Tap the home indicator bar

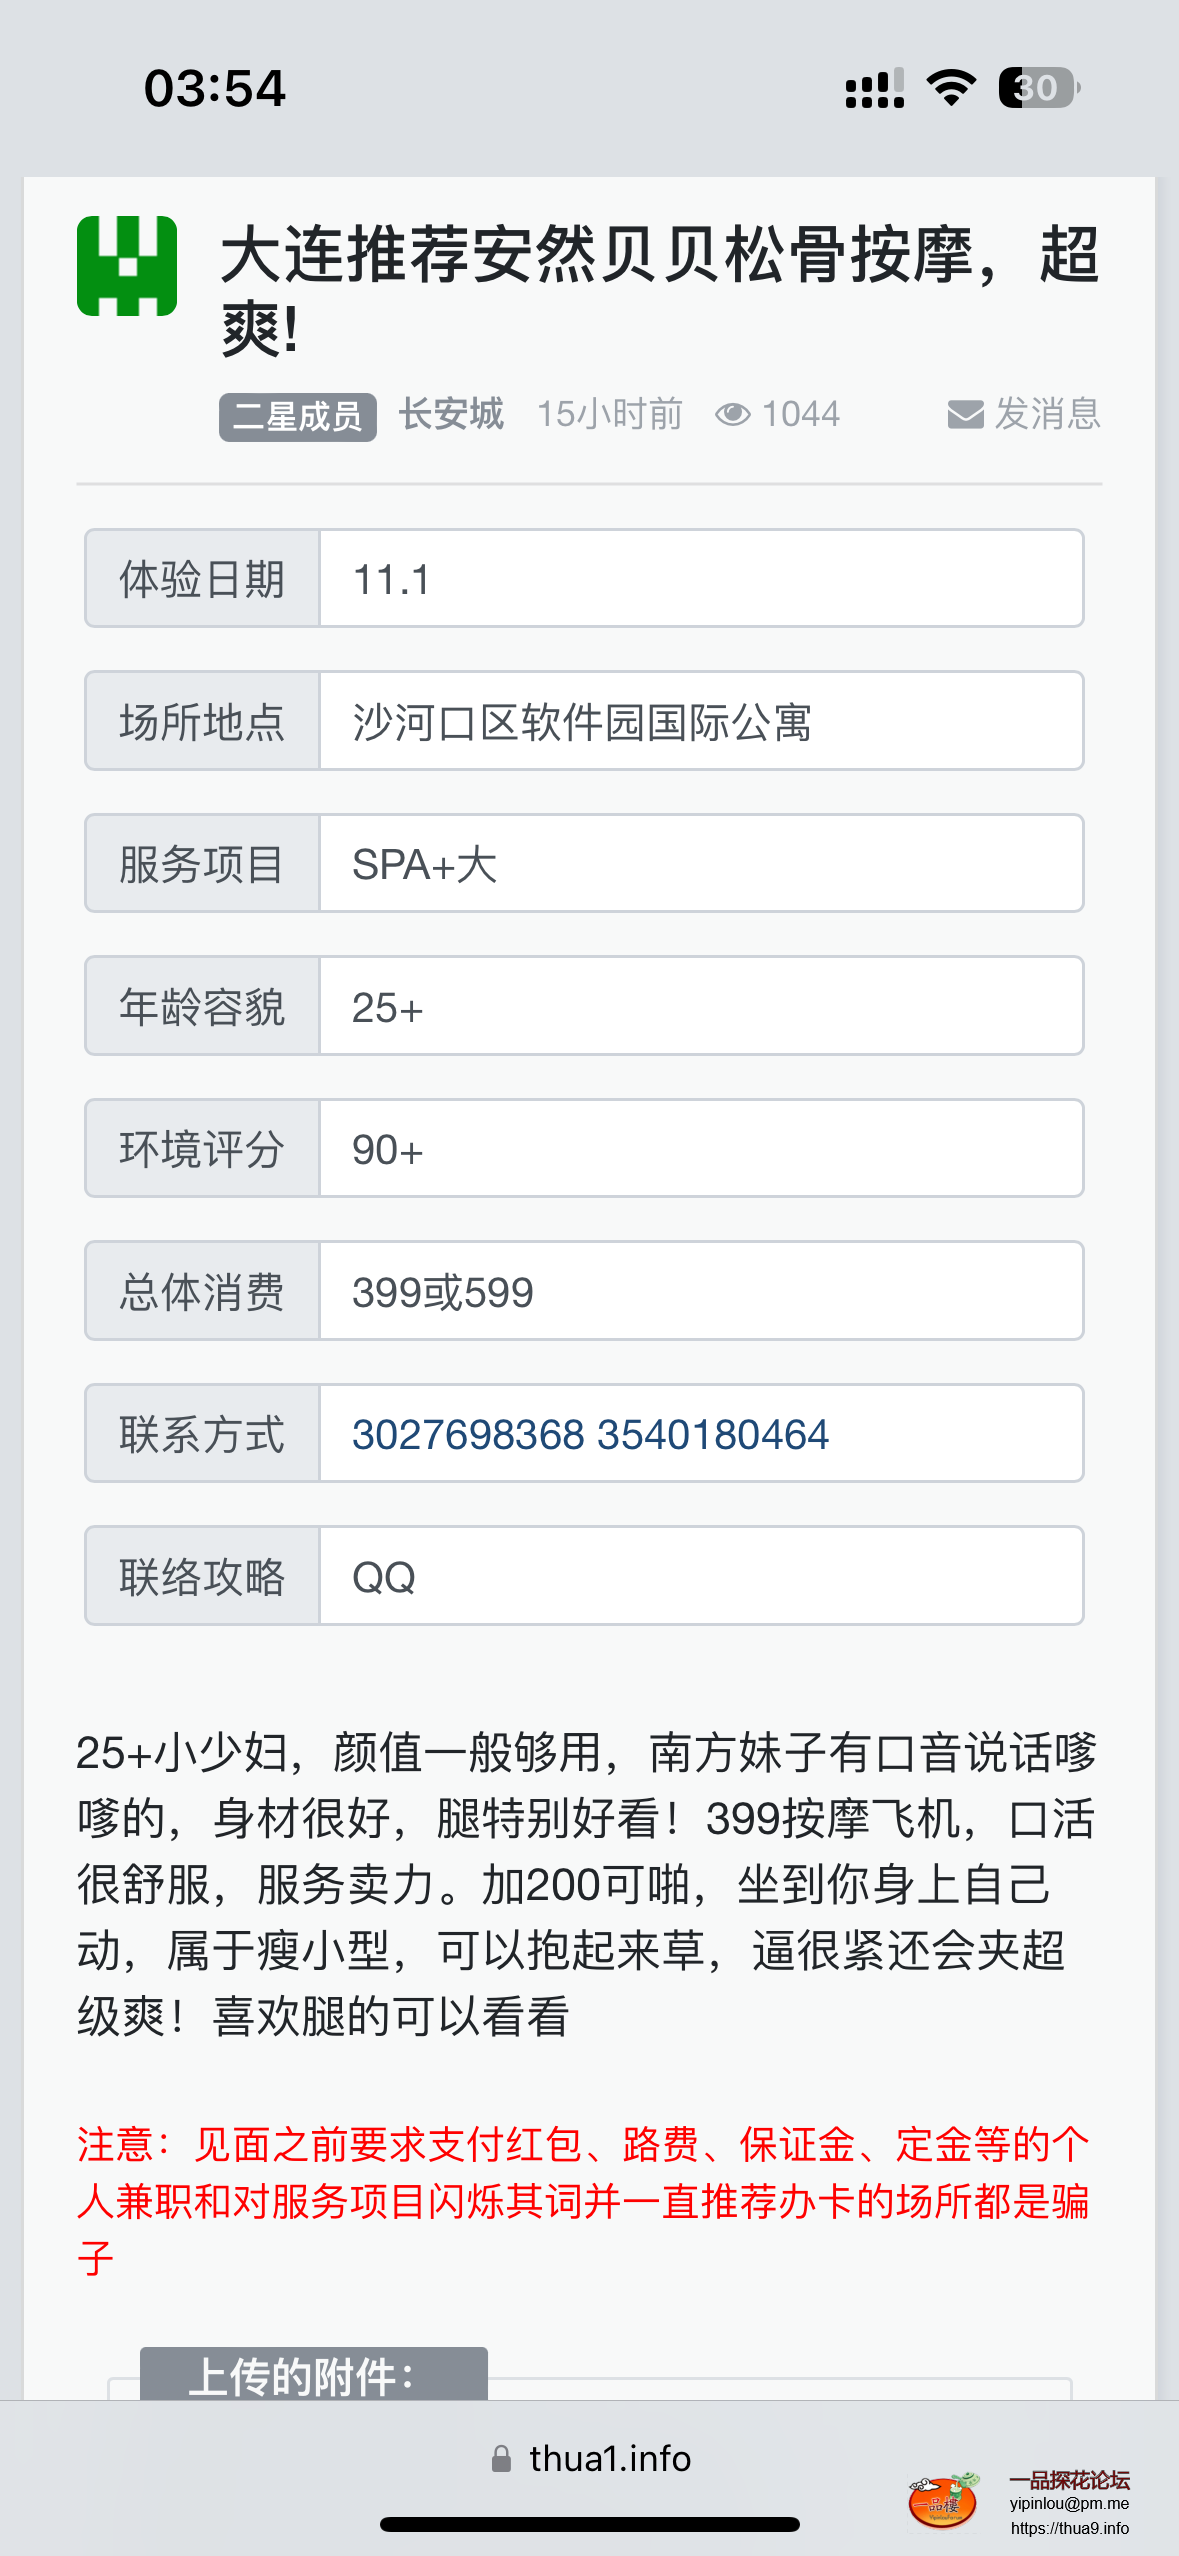(x=589, y=2524)
